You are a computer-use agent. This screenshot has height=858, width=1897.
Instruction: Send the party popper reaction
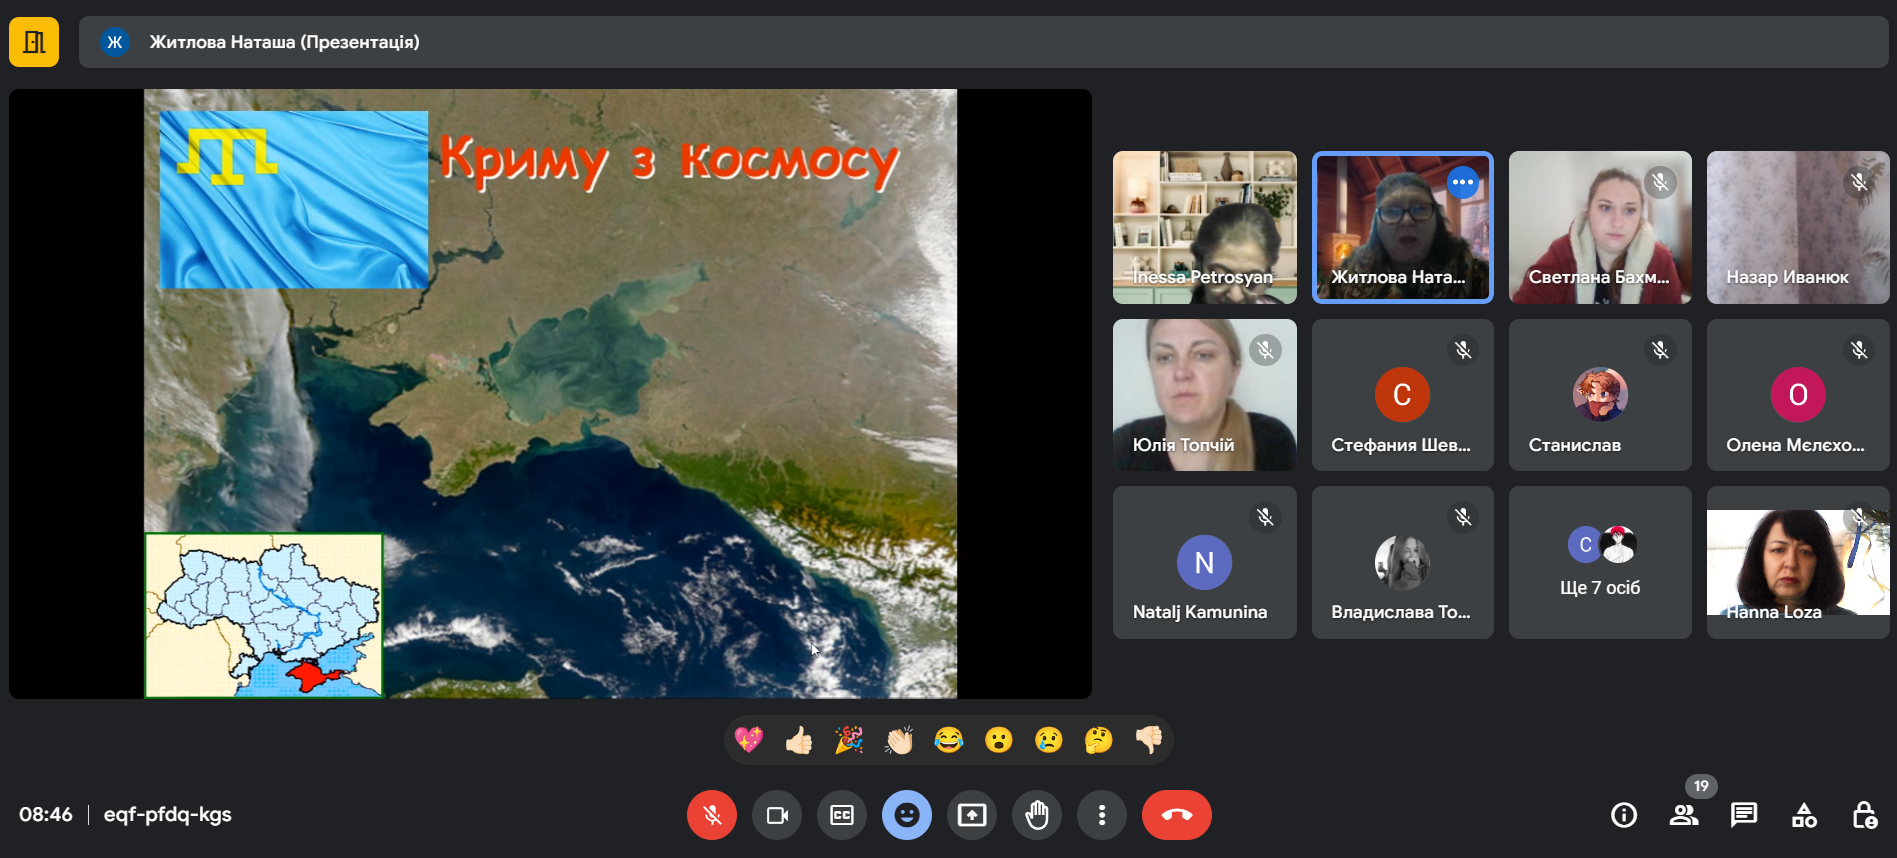click(849, 740)
